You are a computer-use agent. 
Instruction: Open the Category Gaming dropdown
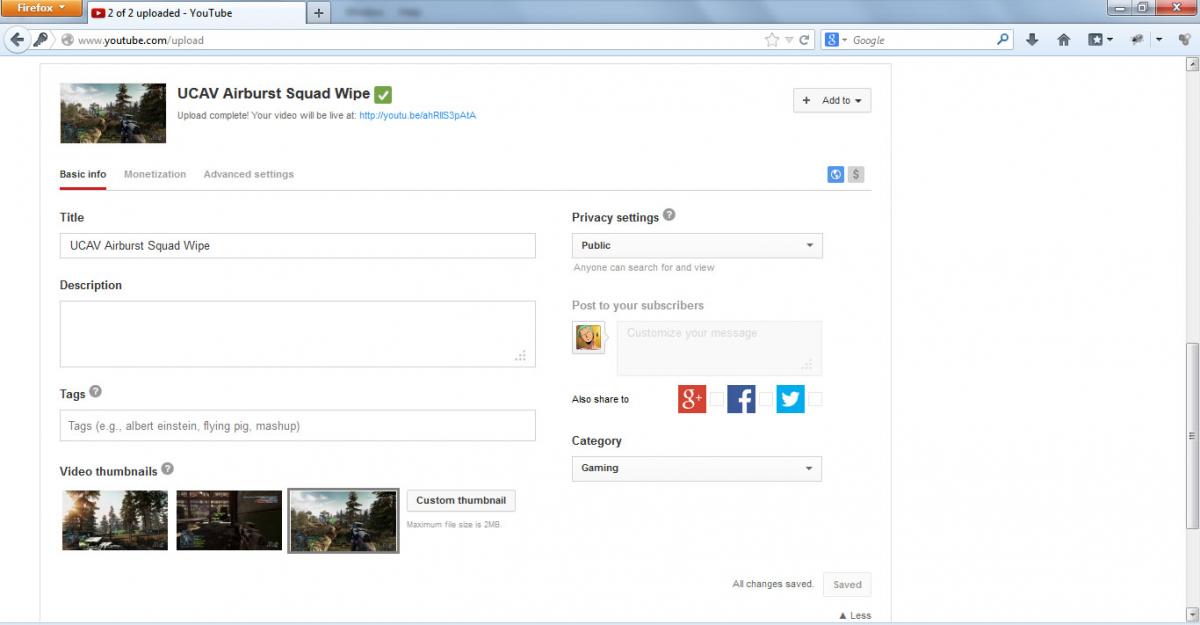[697, 468]
